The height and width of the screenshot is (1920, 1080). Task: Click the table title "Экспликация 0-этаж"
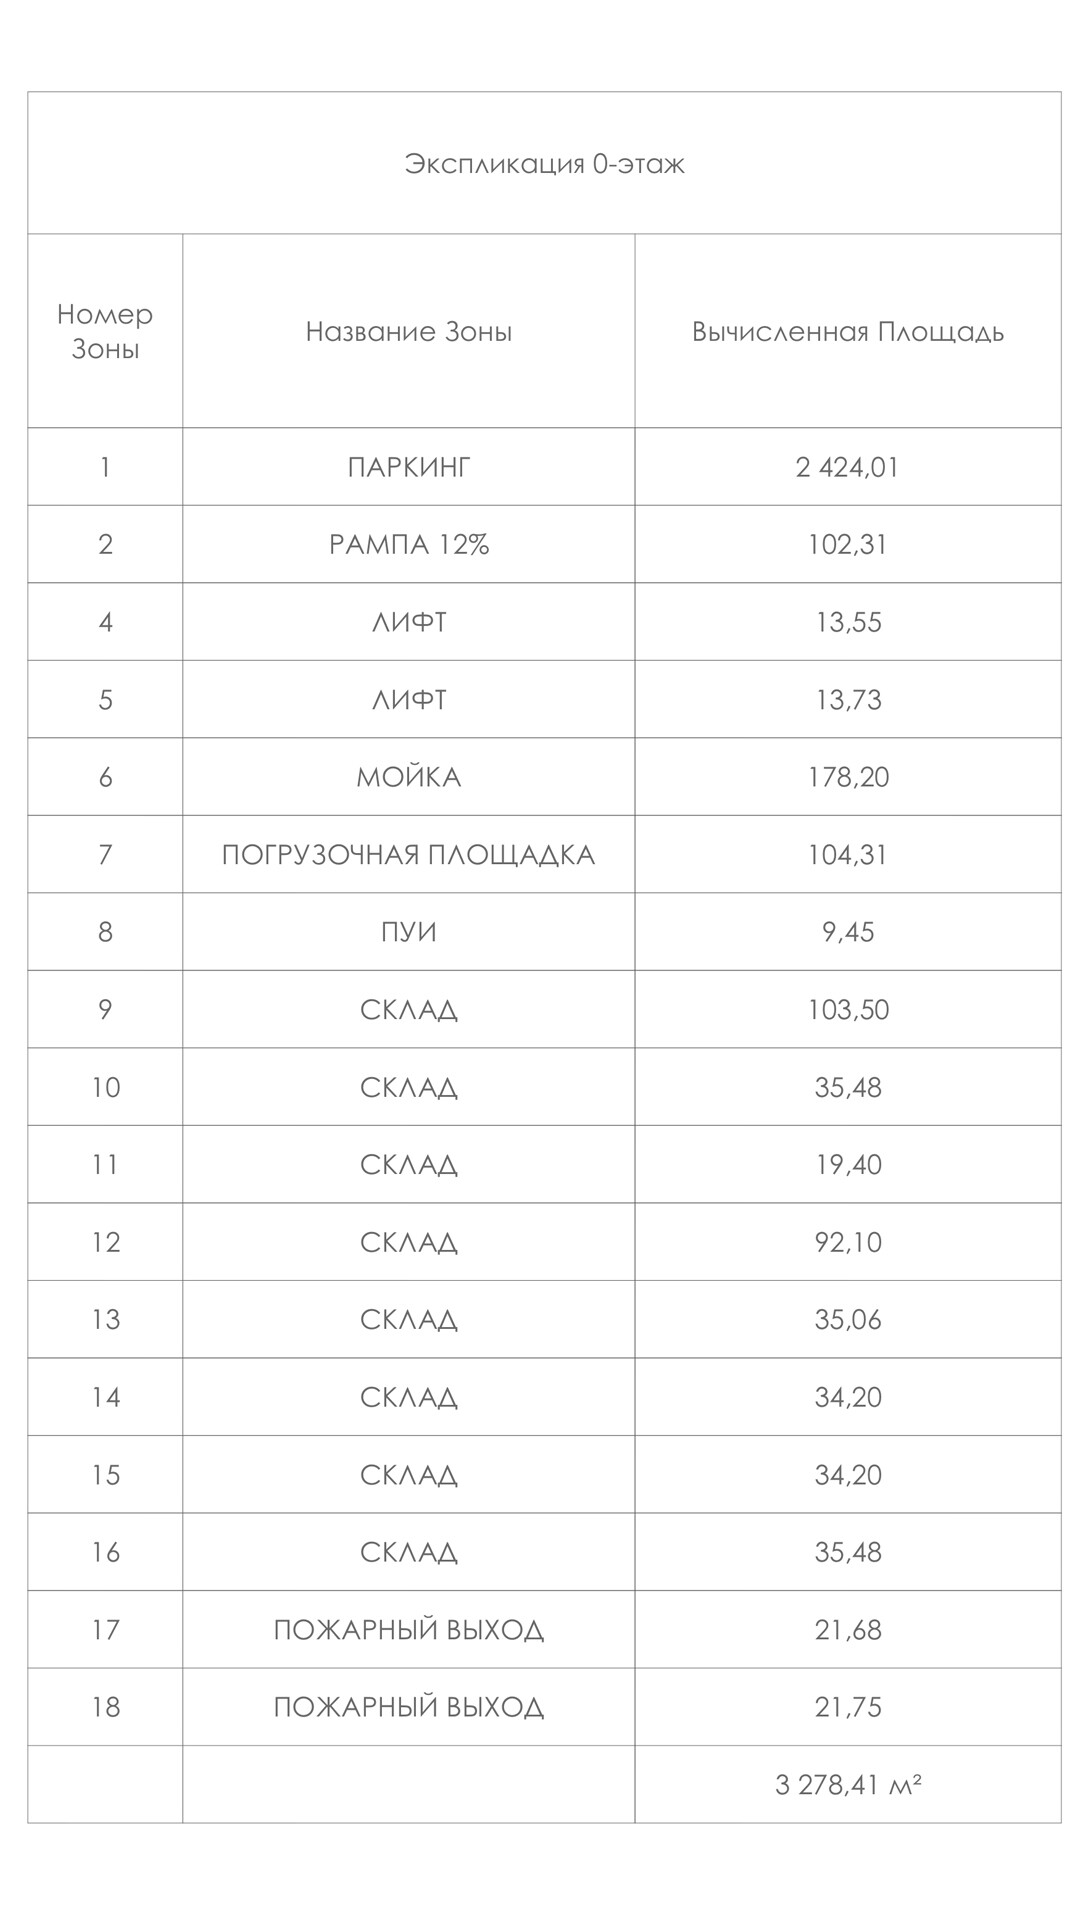(544, 164)
